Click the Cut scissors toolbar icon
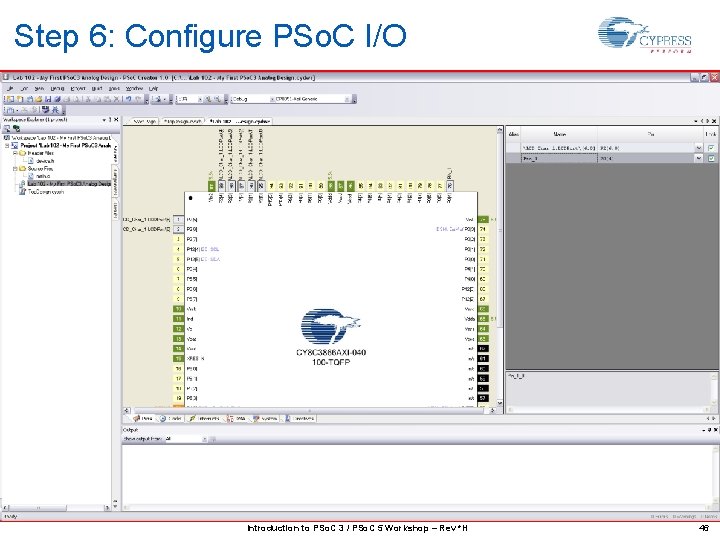Image resolution: width=720 pixels, height=540 pixels. click(88, 99)
